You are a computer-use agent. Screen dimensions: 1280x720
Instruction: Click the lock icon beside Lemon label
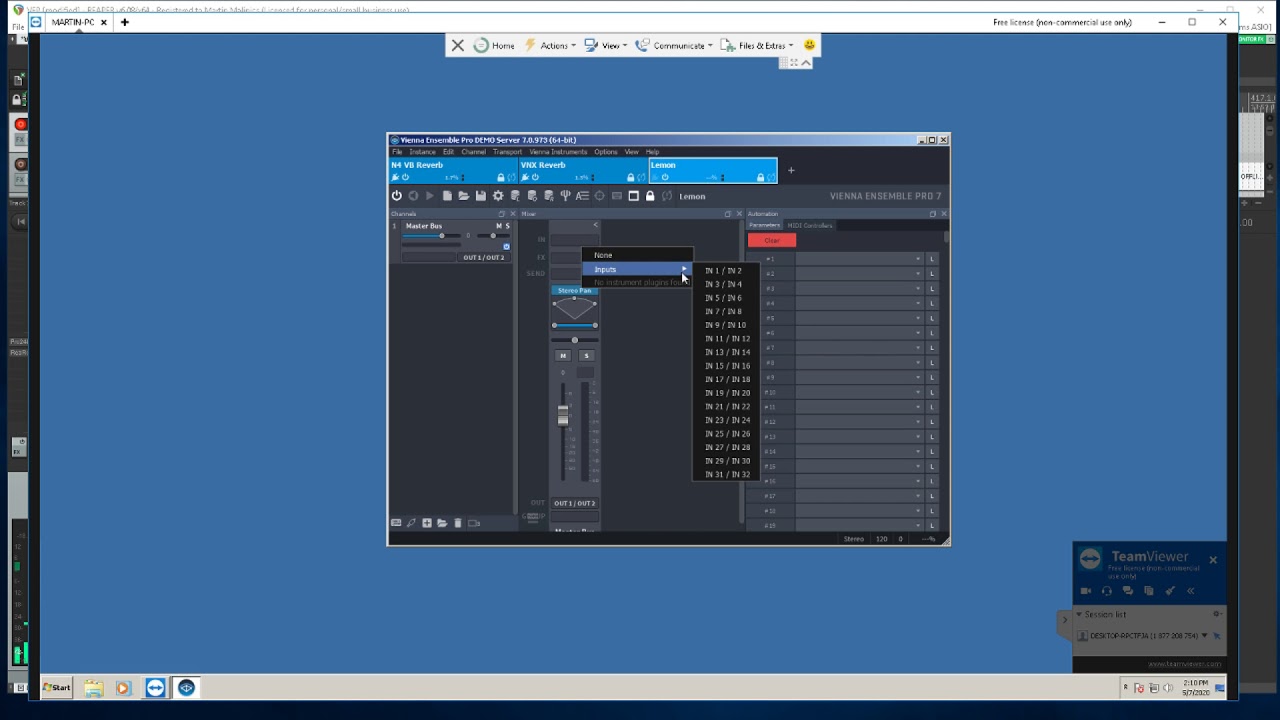[x=650, y=196]
